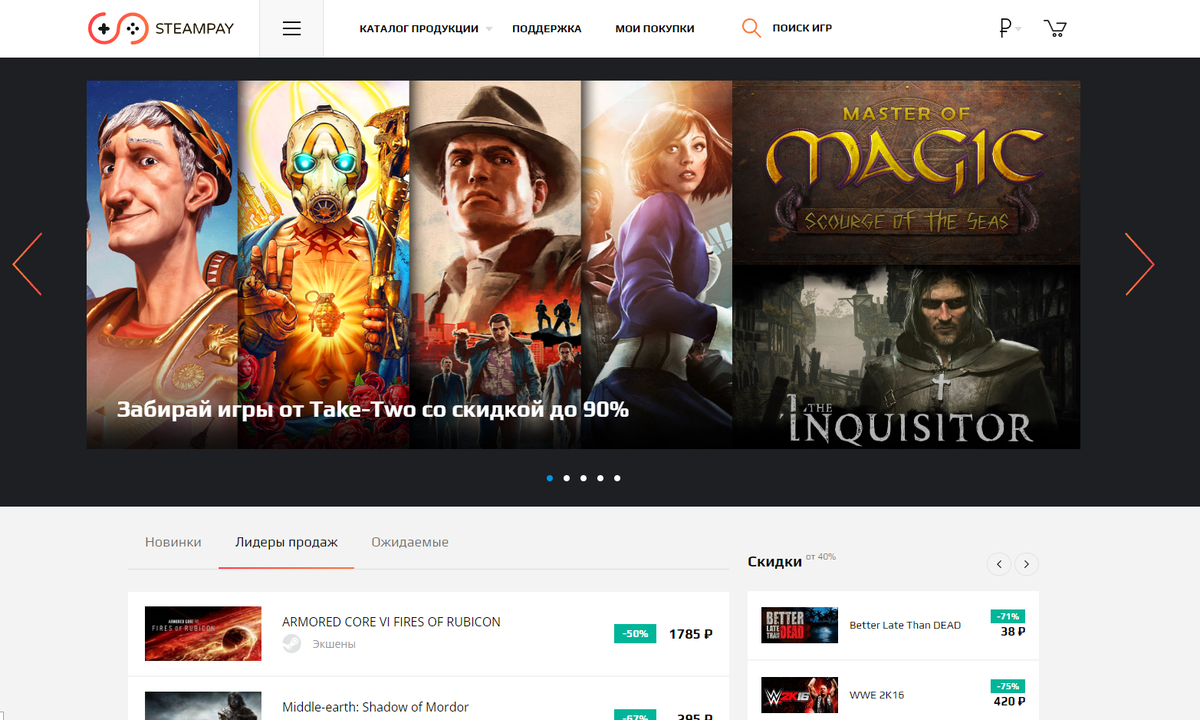Click the Steam icon beside Экшены
The width and height of the screenshot is (1200, 720).
(291, 644)
